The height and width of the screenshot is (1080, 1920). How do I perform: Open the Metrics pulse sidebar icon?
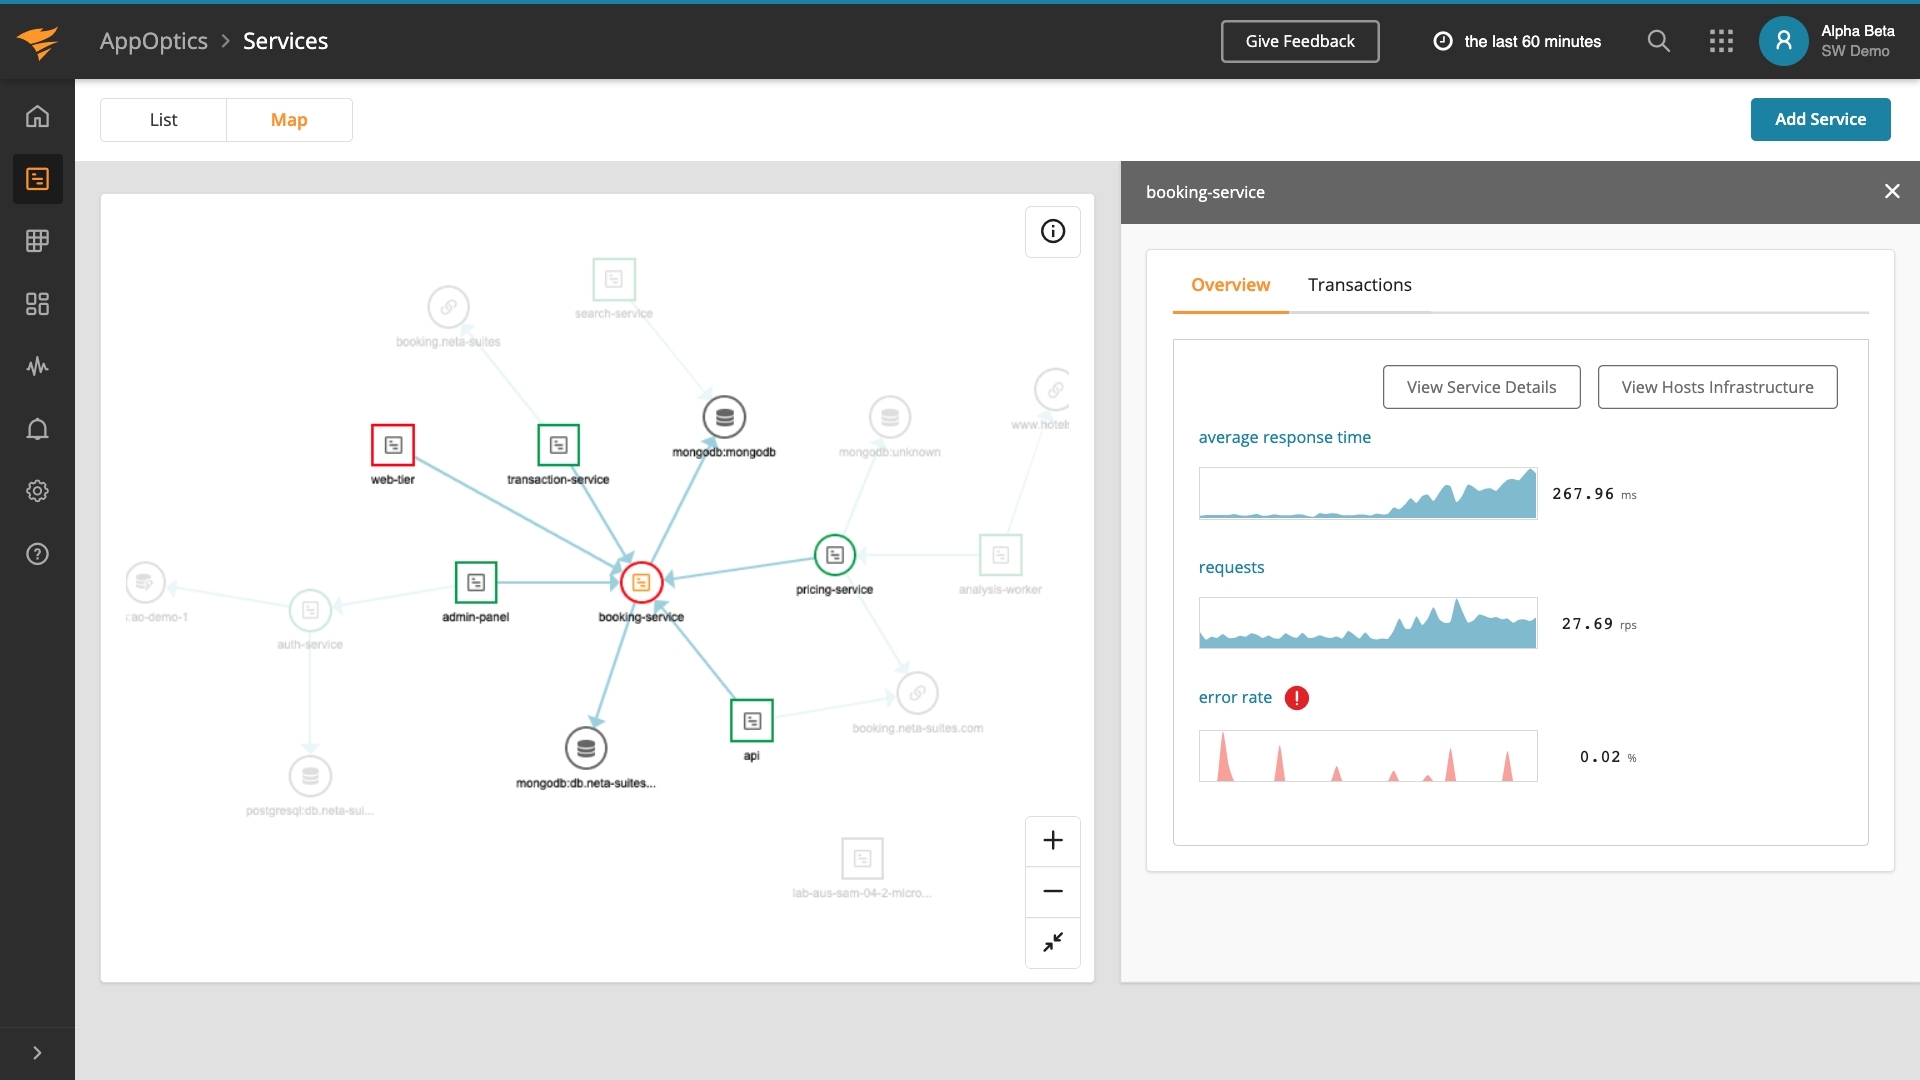(37, 366)
